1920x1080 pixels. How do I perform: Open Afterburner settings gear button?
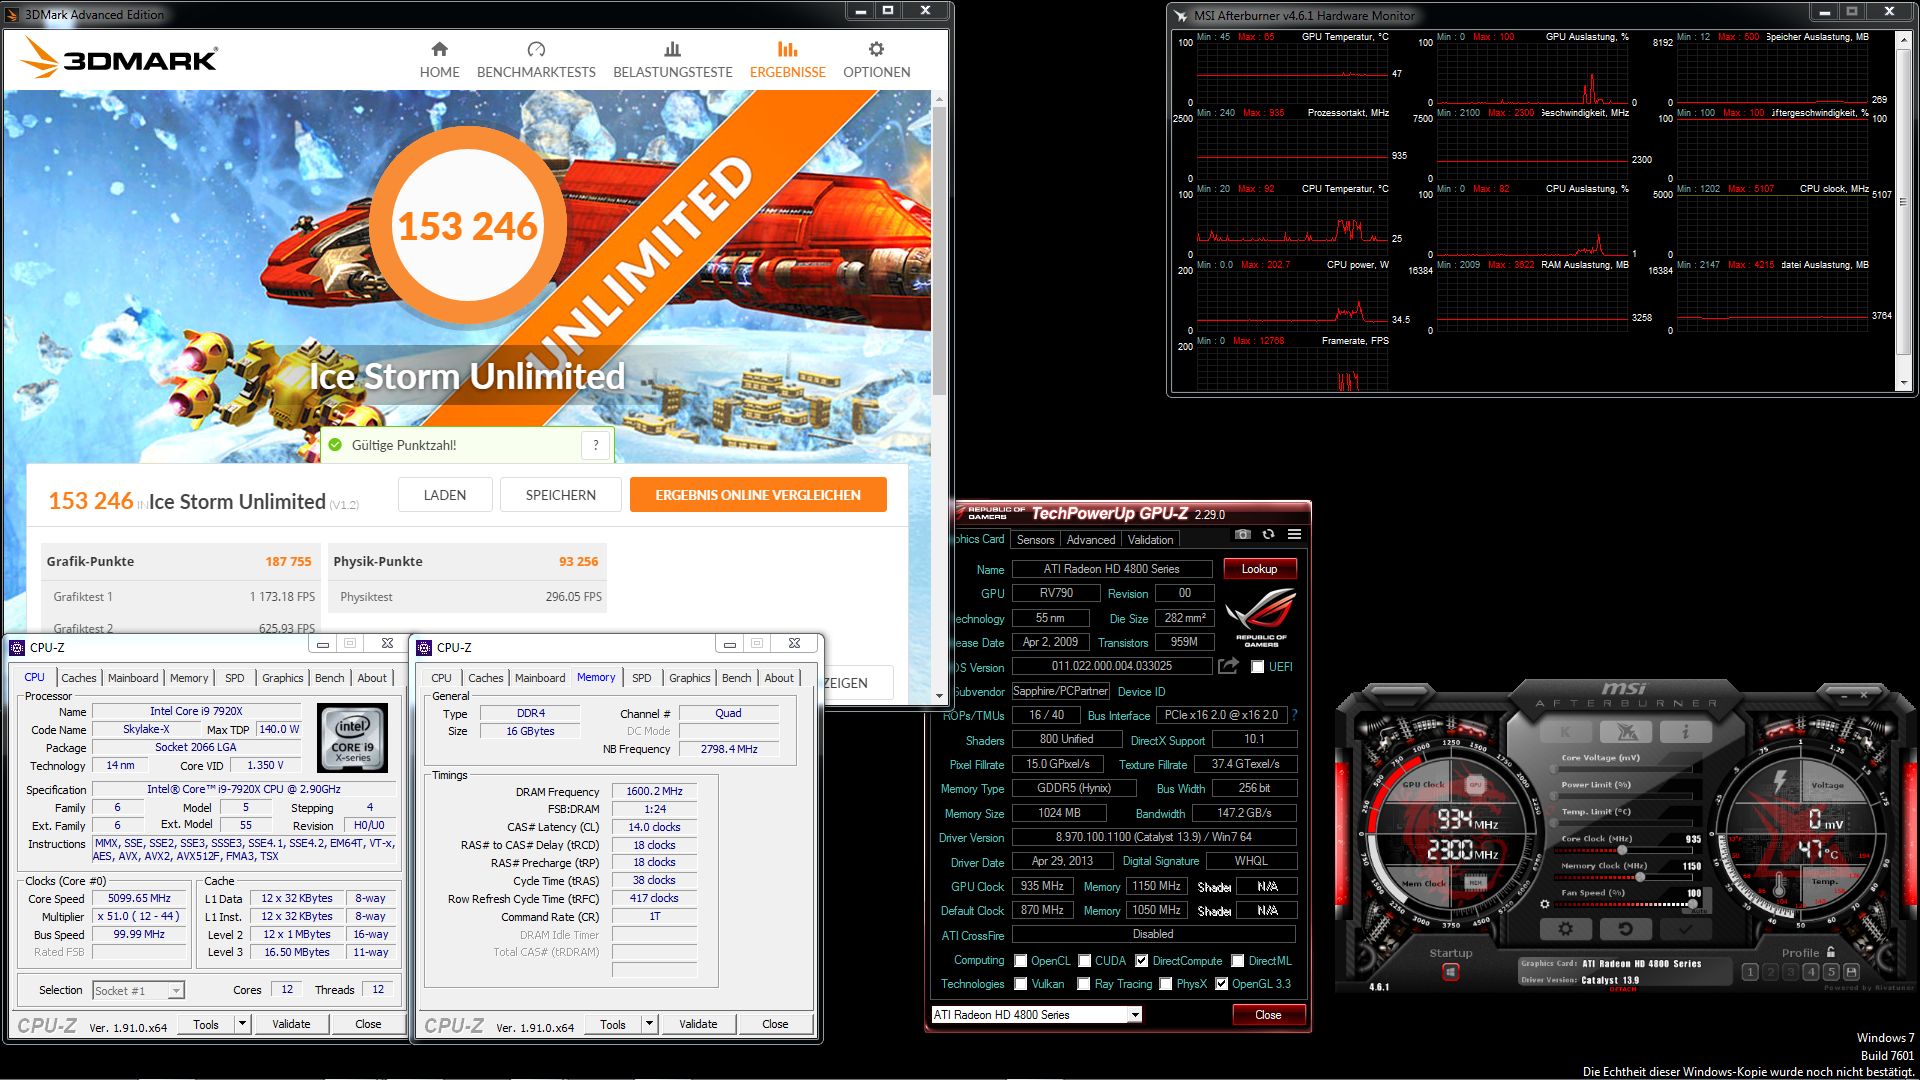1565,929
